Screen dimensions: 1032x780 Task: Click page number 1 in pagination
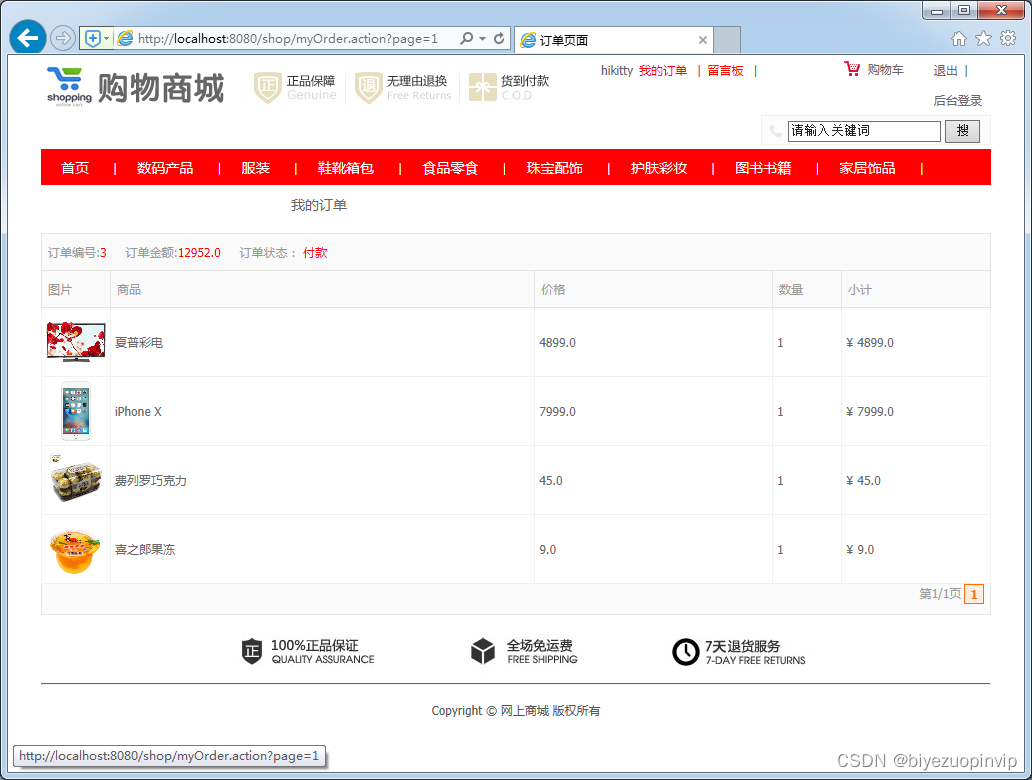click(x=974, y=594)
